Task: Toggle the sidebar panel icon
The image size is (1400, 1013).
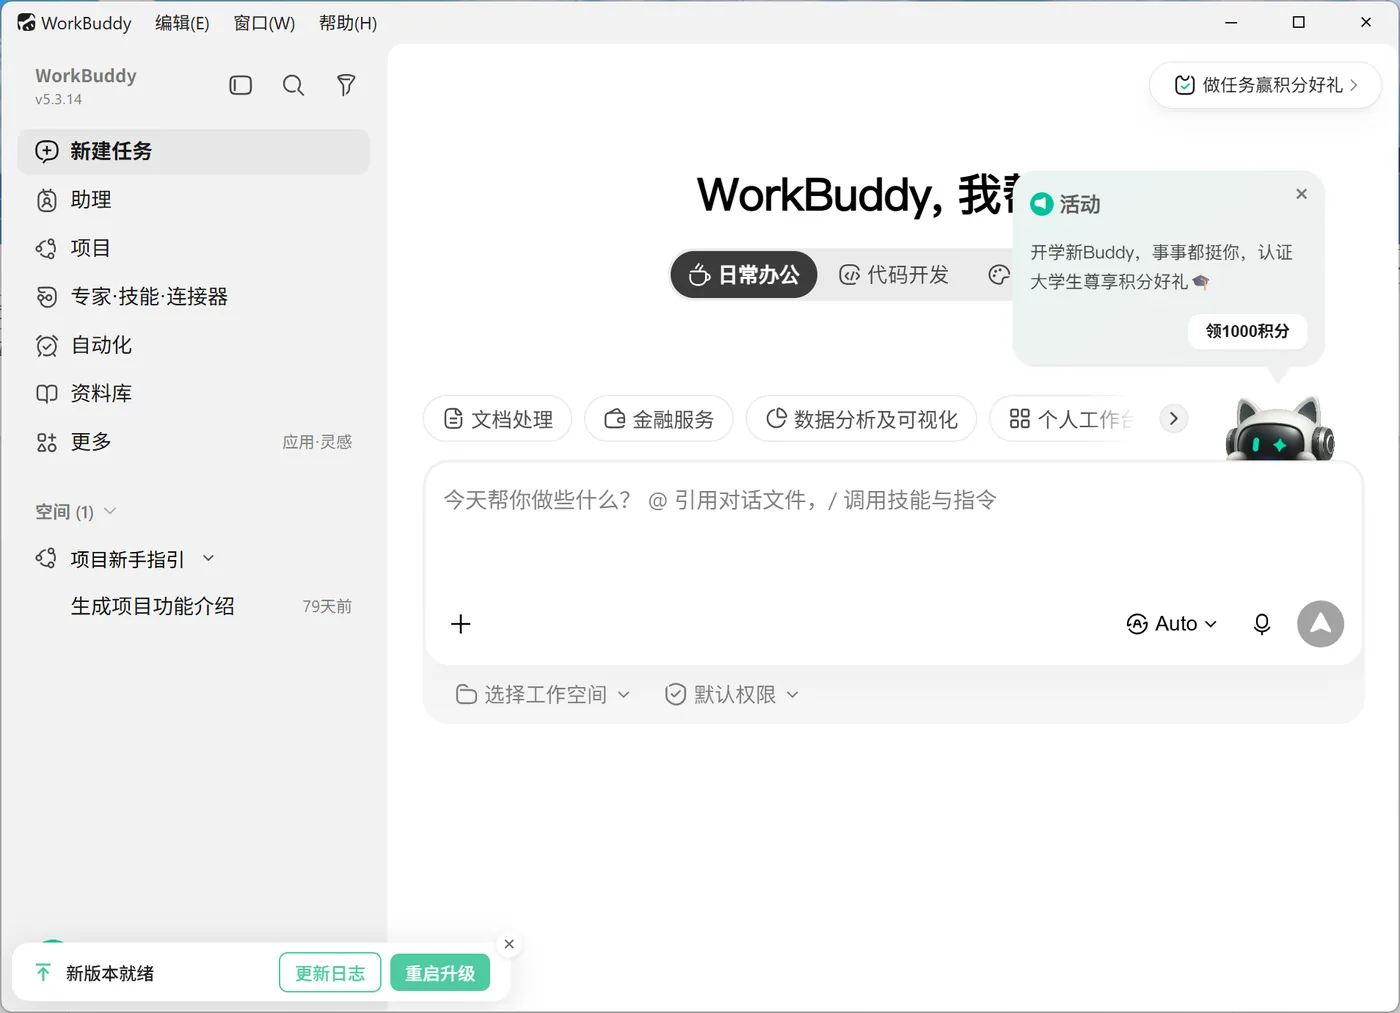Action: coord(240,85)
